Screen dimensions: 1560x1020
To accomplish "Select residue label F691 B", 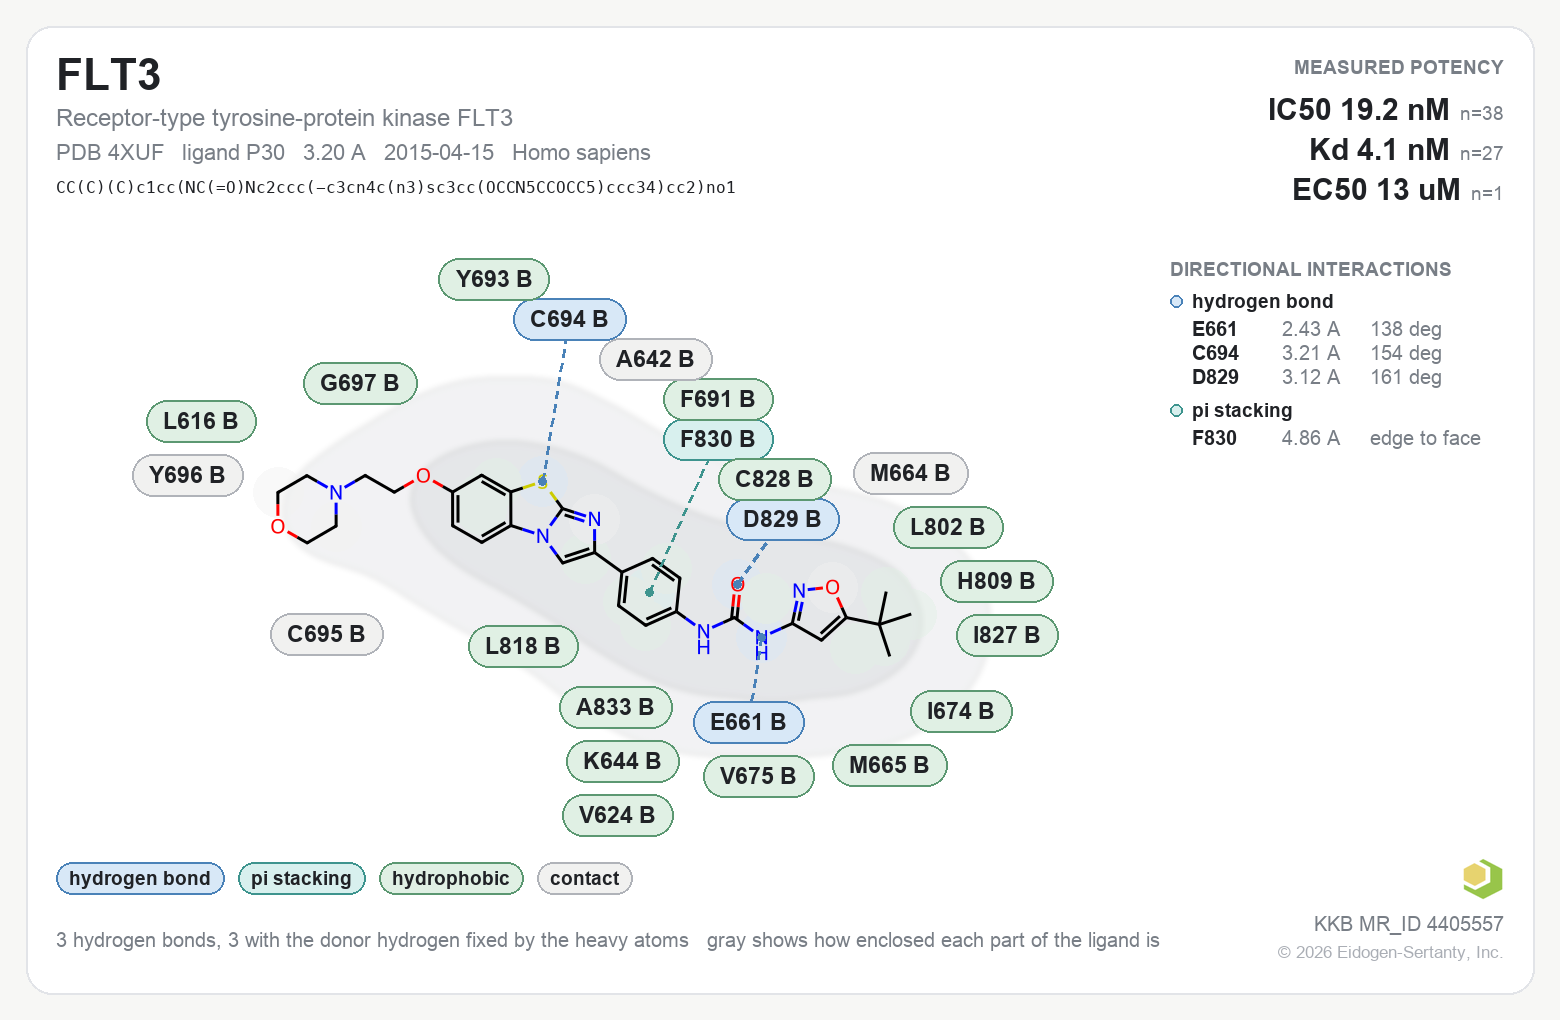I will pos(718,399).
